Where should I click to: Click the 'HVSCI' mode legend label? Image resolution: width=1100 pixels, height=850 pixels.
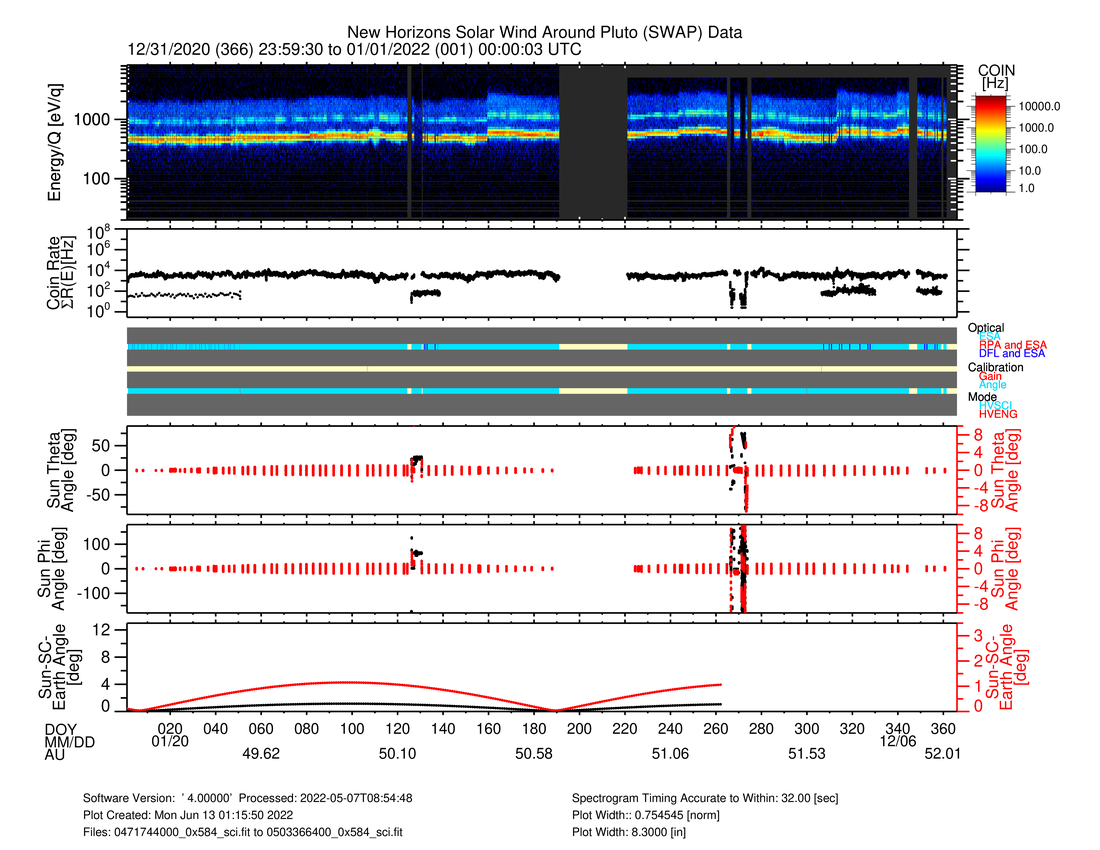994,406
